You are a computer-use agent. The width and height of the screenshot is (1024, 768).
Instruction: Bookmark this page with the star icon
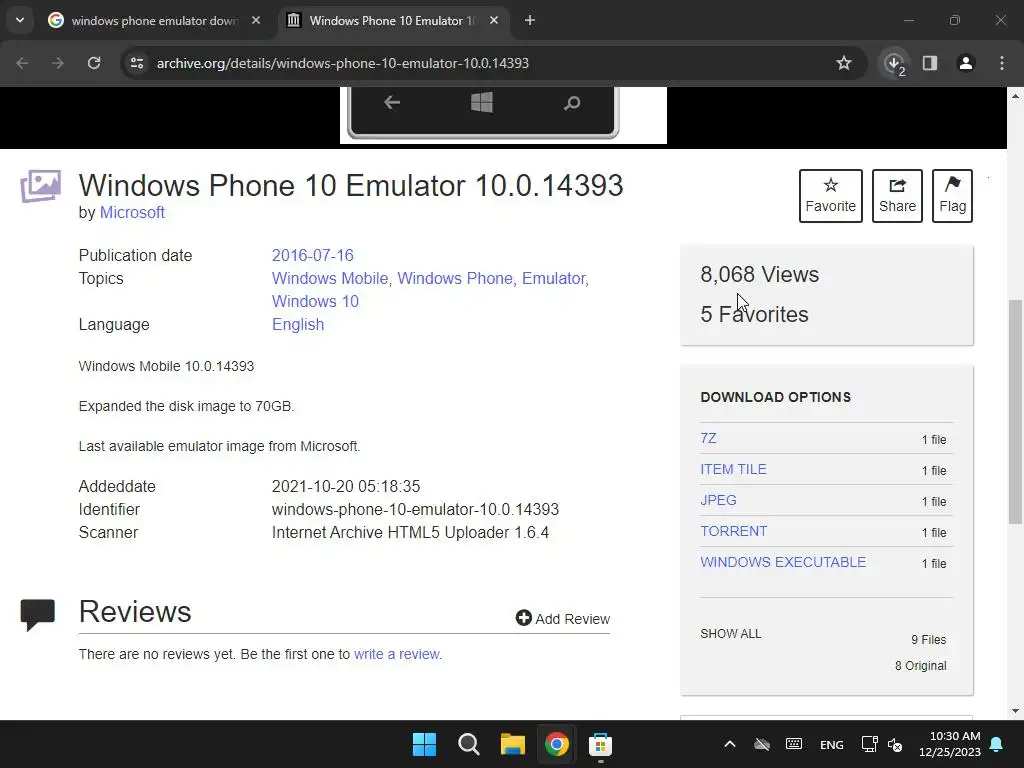coord(844,63)
